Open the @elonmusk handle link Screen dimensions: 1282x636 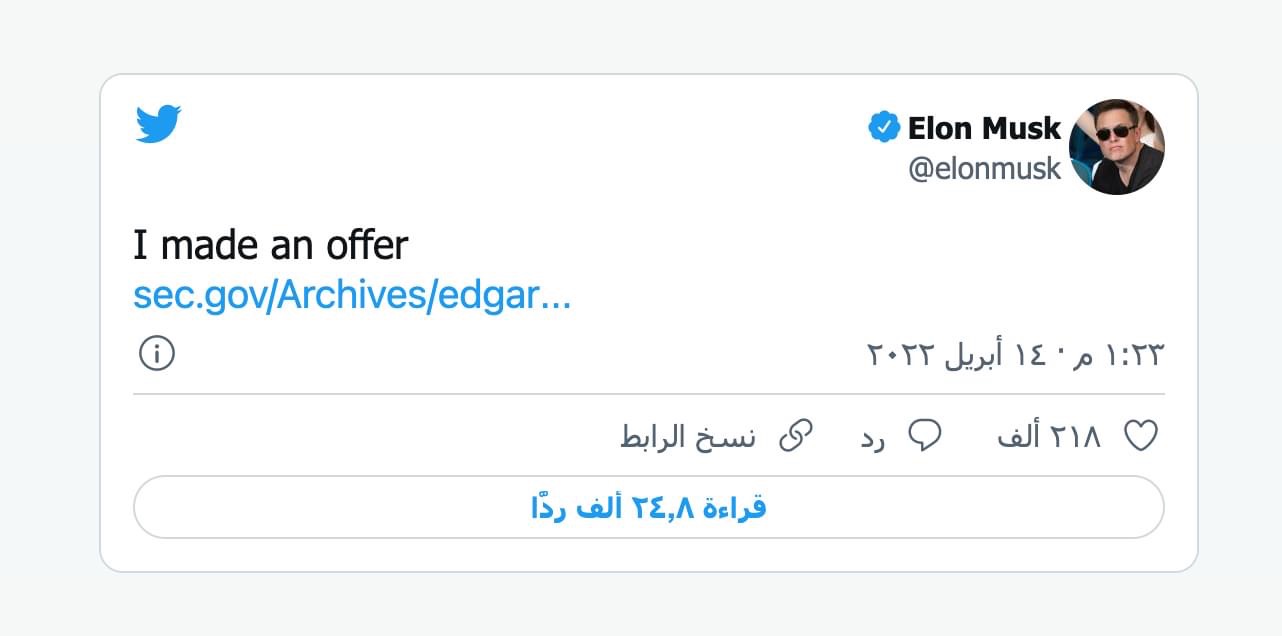(984, 169)
